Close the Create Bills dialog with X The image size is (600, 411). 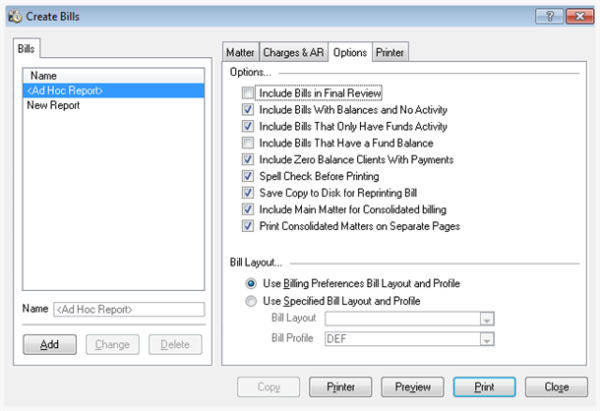point(580,16)
